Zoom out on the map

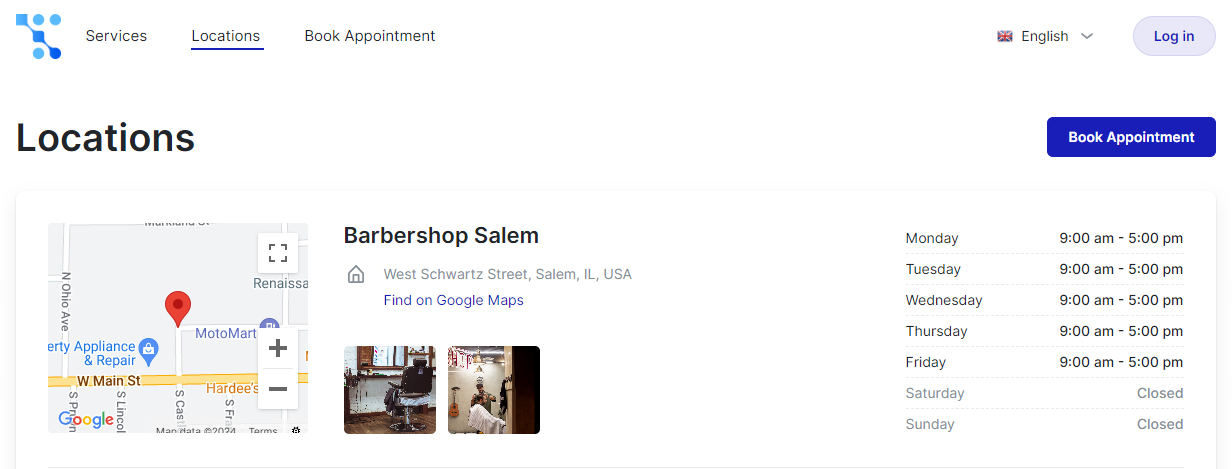(x=278, y=389)
